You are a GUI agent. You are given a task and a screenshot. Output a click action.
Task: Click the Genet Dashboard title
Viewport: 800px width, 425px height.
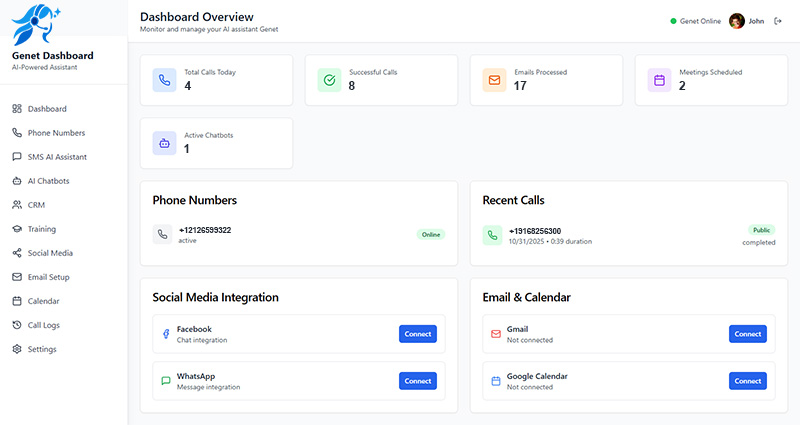click(53, 56)
